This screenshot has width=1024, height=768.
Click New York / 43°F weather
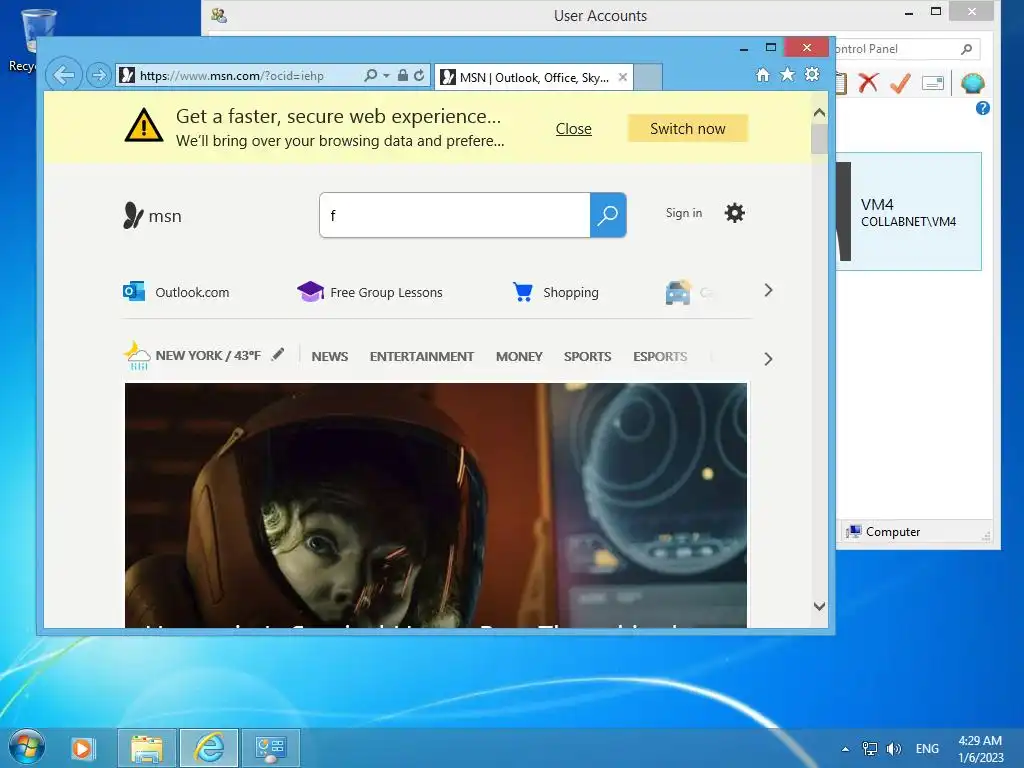tap(193, 356)
